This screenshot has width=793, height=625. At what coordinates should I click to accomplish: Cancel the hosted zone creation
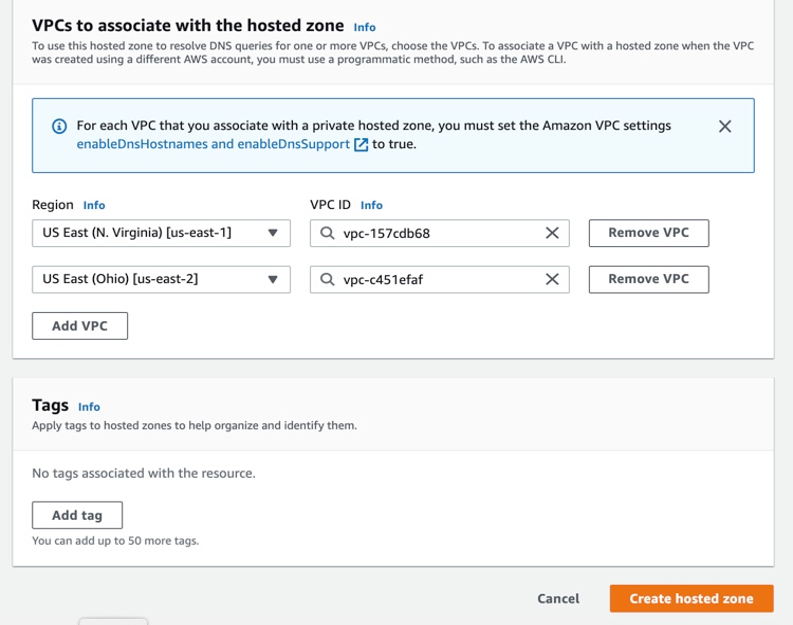(x=558, y=599)
